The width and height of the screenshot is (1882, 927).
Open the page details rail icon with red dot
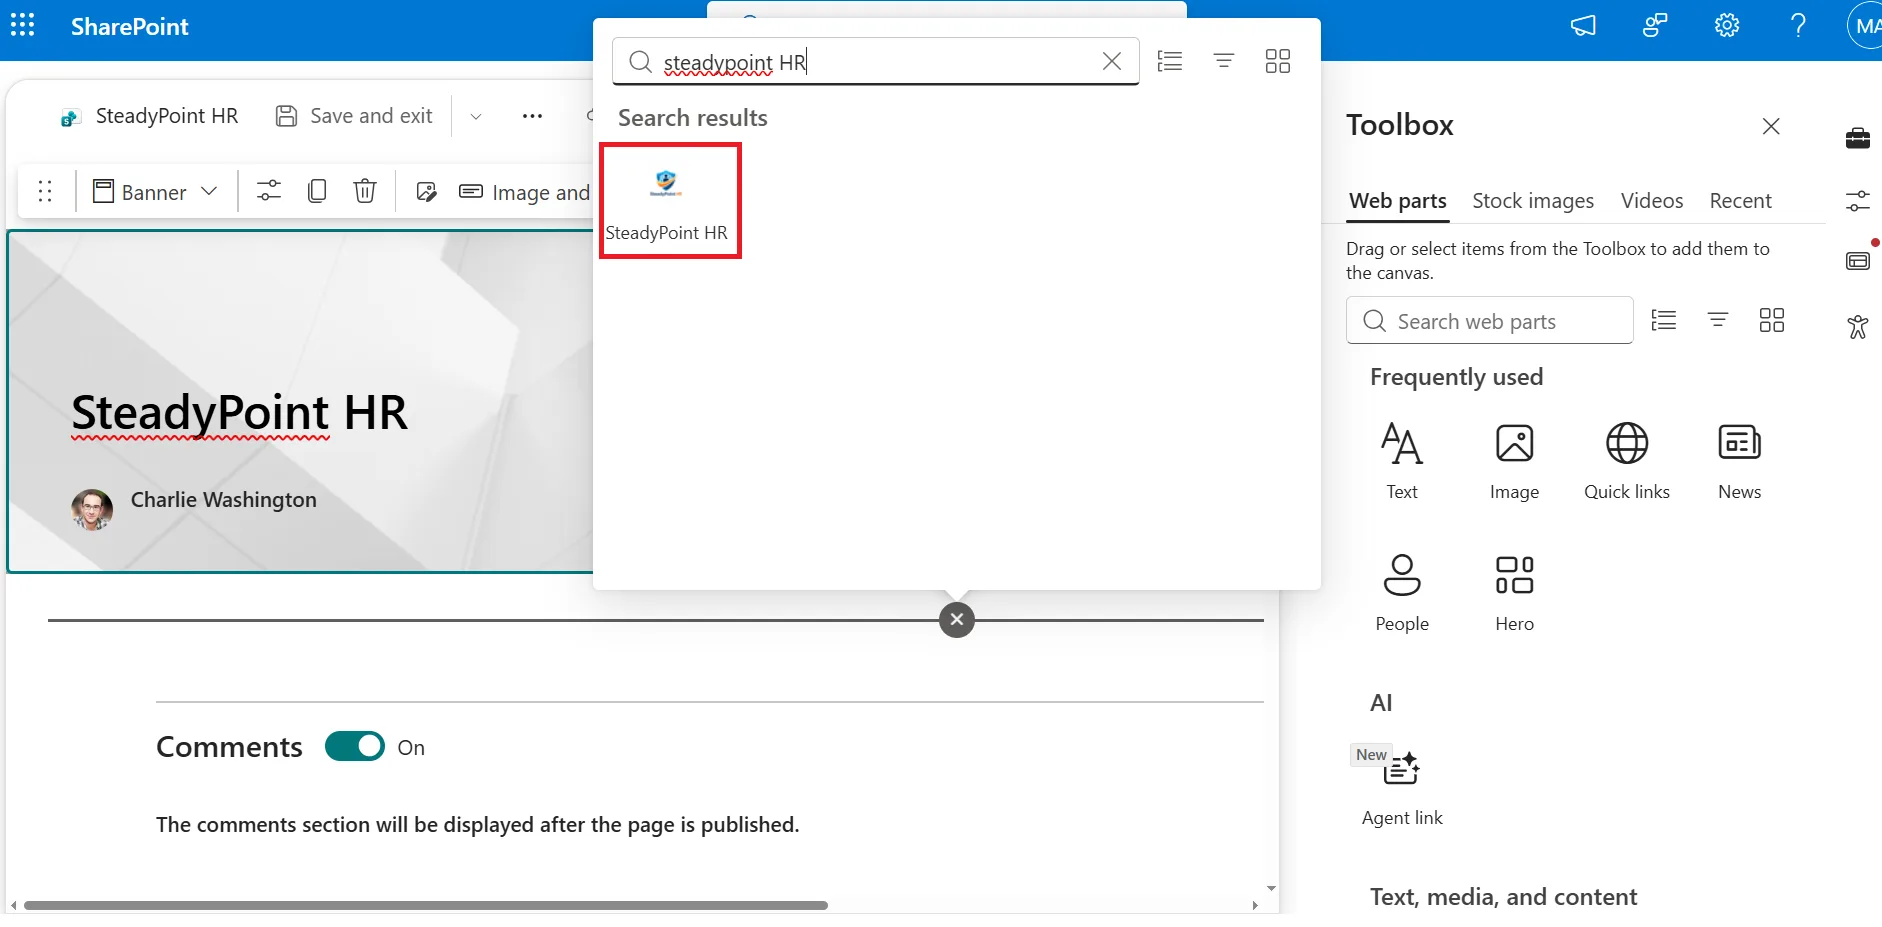click(x=1858, y=261)
